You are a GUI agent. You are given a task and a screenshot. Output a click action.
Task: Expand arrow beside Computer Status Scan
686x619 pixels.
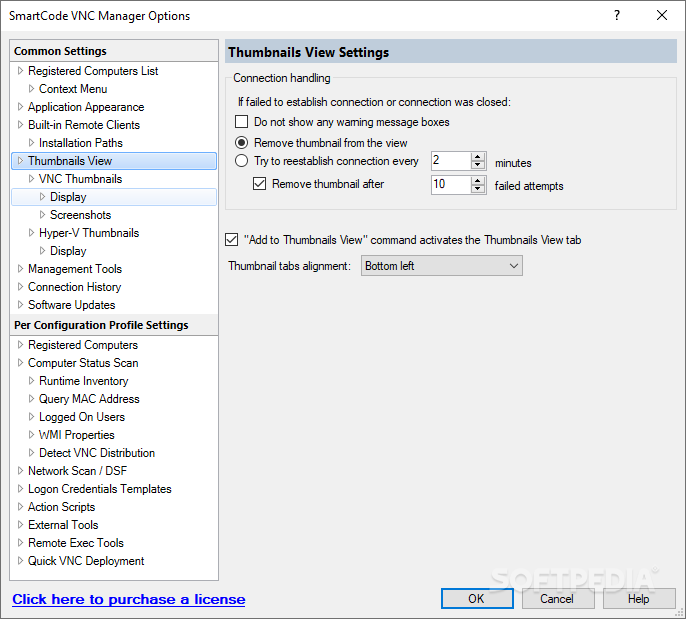pyautogui.click(x=20, y=362)
